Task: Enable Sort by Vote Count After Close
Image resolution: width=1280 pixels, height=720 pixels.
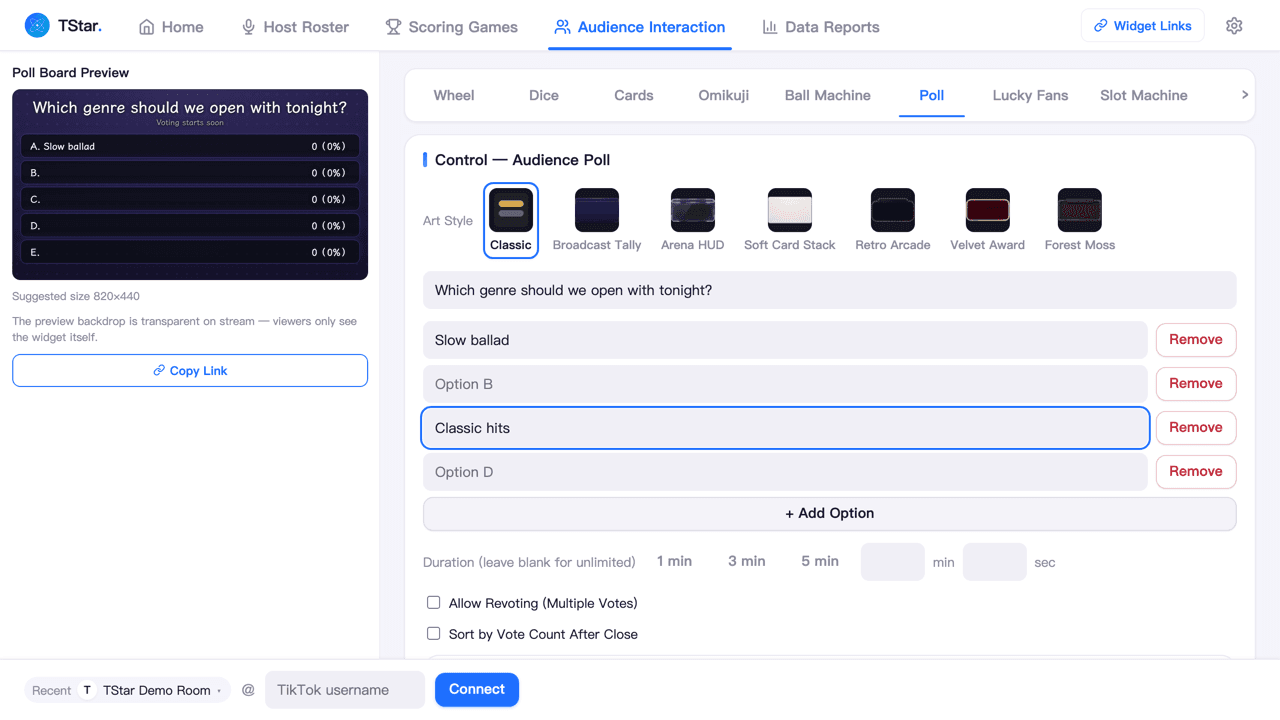Action: pyautogui.click(x=434, y=634)
